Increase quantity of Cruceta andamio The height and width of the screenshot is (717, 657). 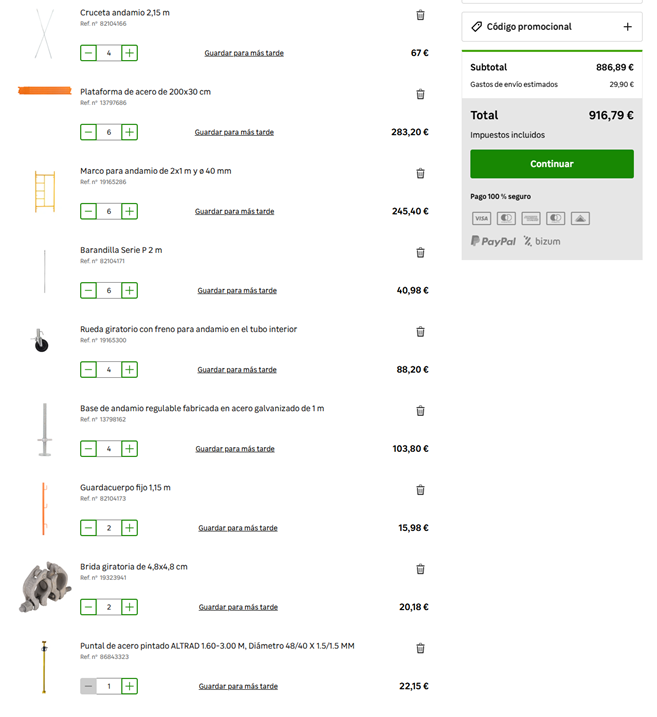tap(130, 53)
